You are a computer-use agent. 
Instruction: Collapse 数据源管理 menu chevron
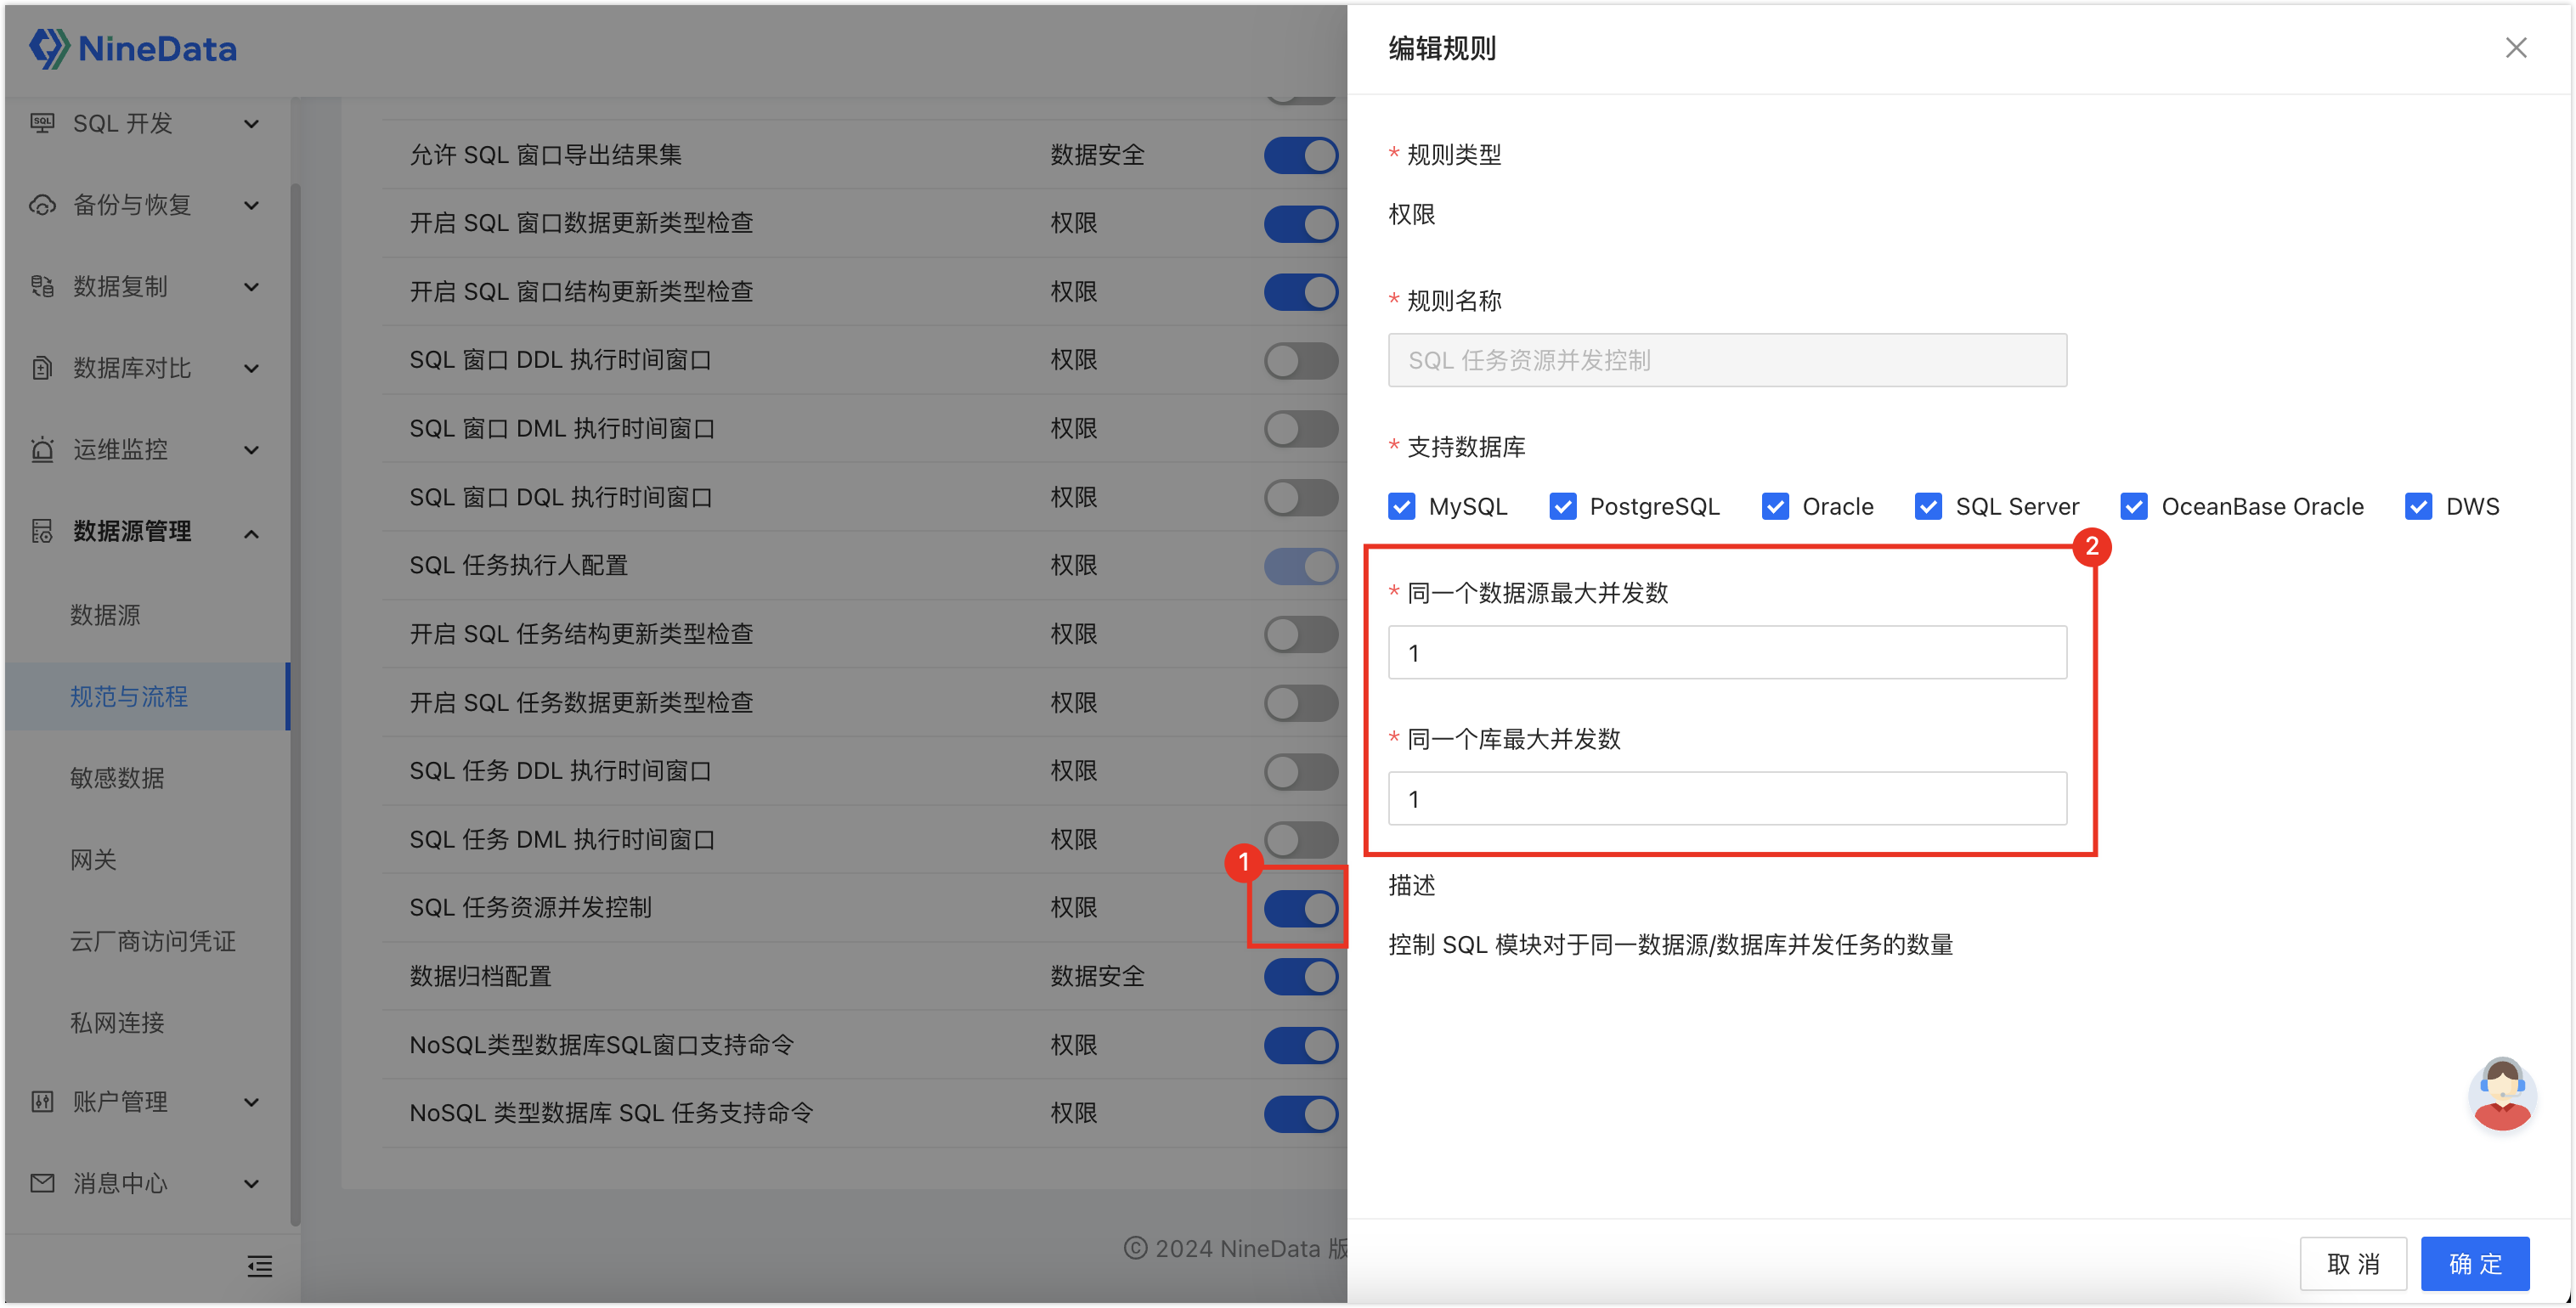252,533
